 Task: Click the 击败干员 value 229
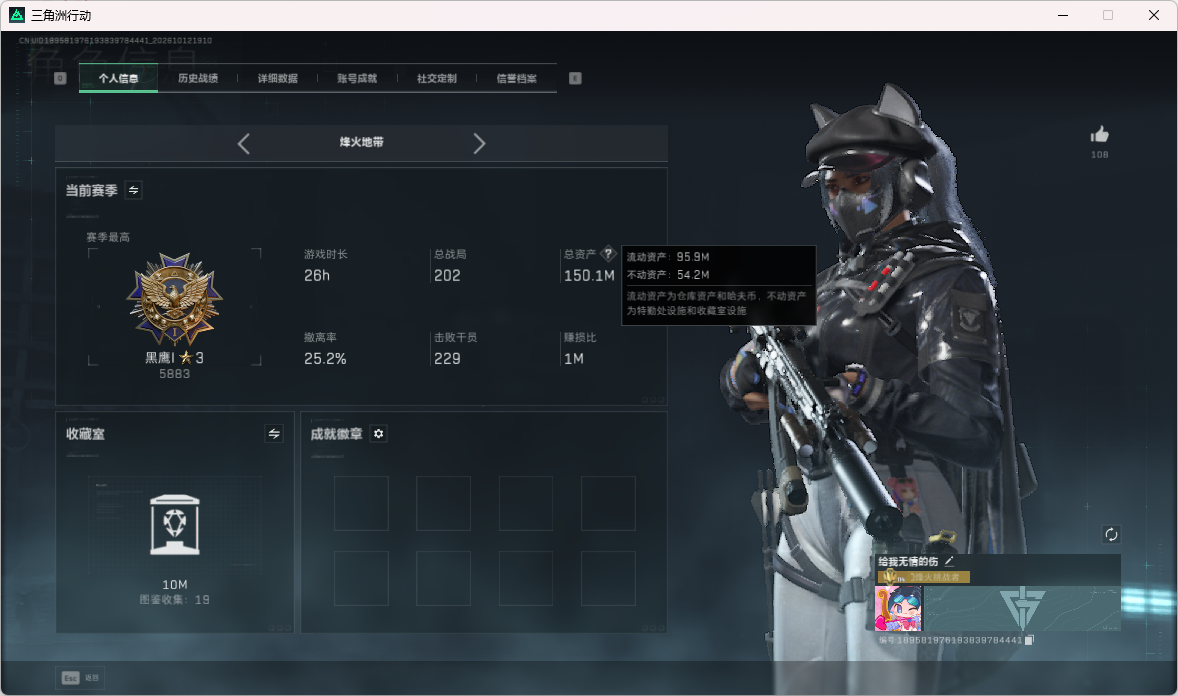[447, 359]
